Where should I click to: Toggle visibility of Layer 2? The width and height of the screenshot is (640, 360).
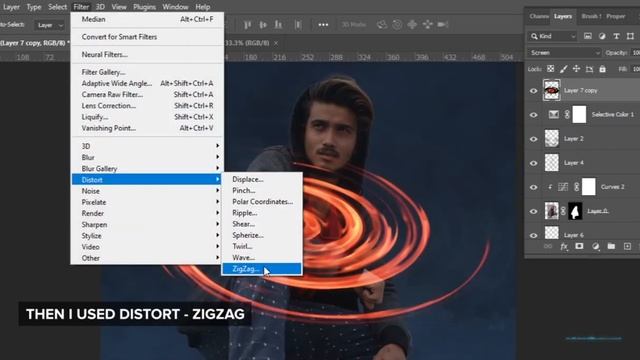(533, 139)
